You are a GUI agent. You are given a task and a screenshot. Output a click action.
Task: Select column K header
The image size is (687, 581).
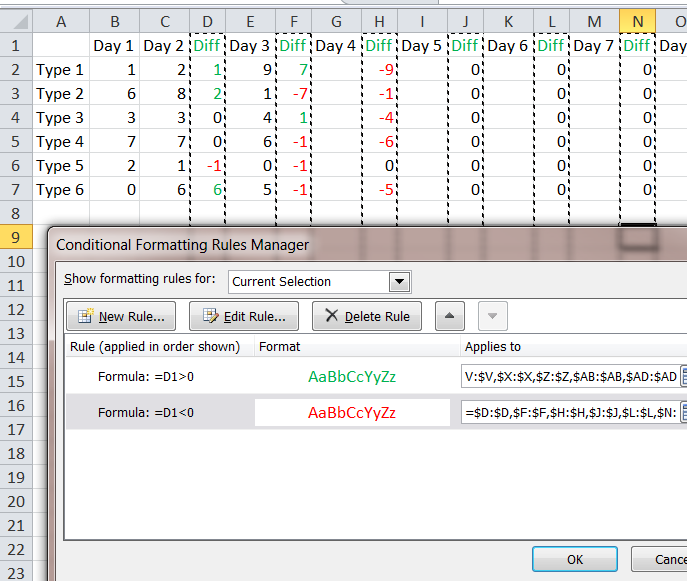508,21
